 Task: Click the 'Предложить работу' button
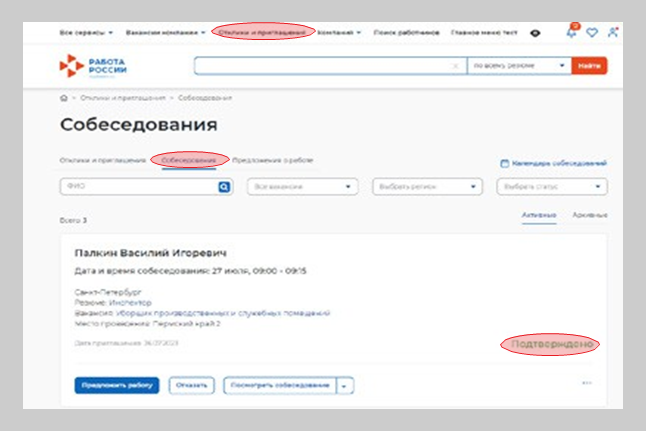tap(117, 385)
